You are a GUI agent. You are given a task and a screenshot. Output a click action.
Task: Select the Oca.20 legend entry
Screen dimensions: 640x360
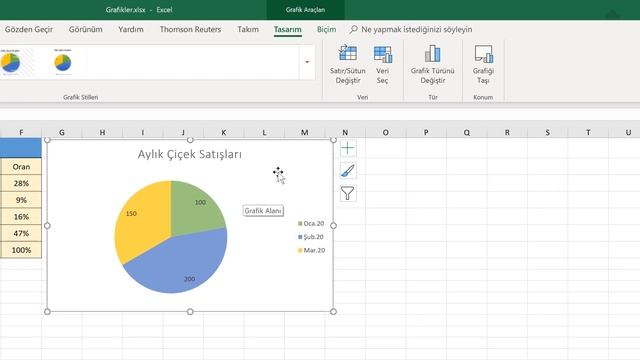pyautogui.click(x=311, y=223)
